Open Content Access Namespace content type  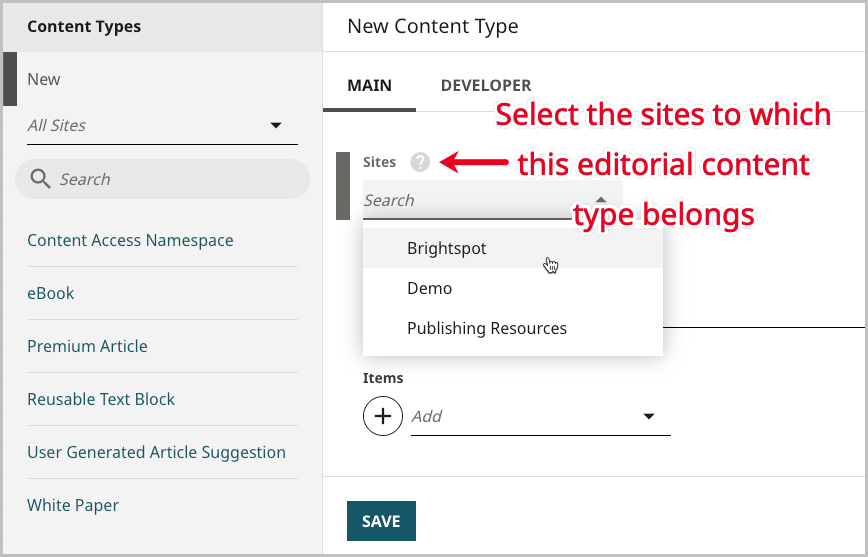pyautogui.click(x=130, y=240)
